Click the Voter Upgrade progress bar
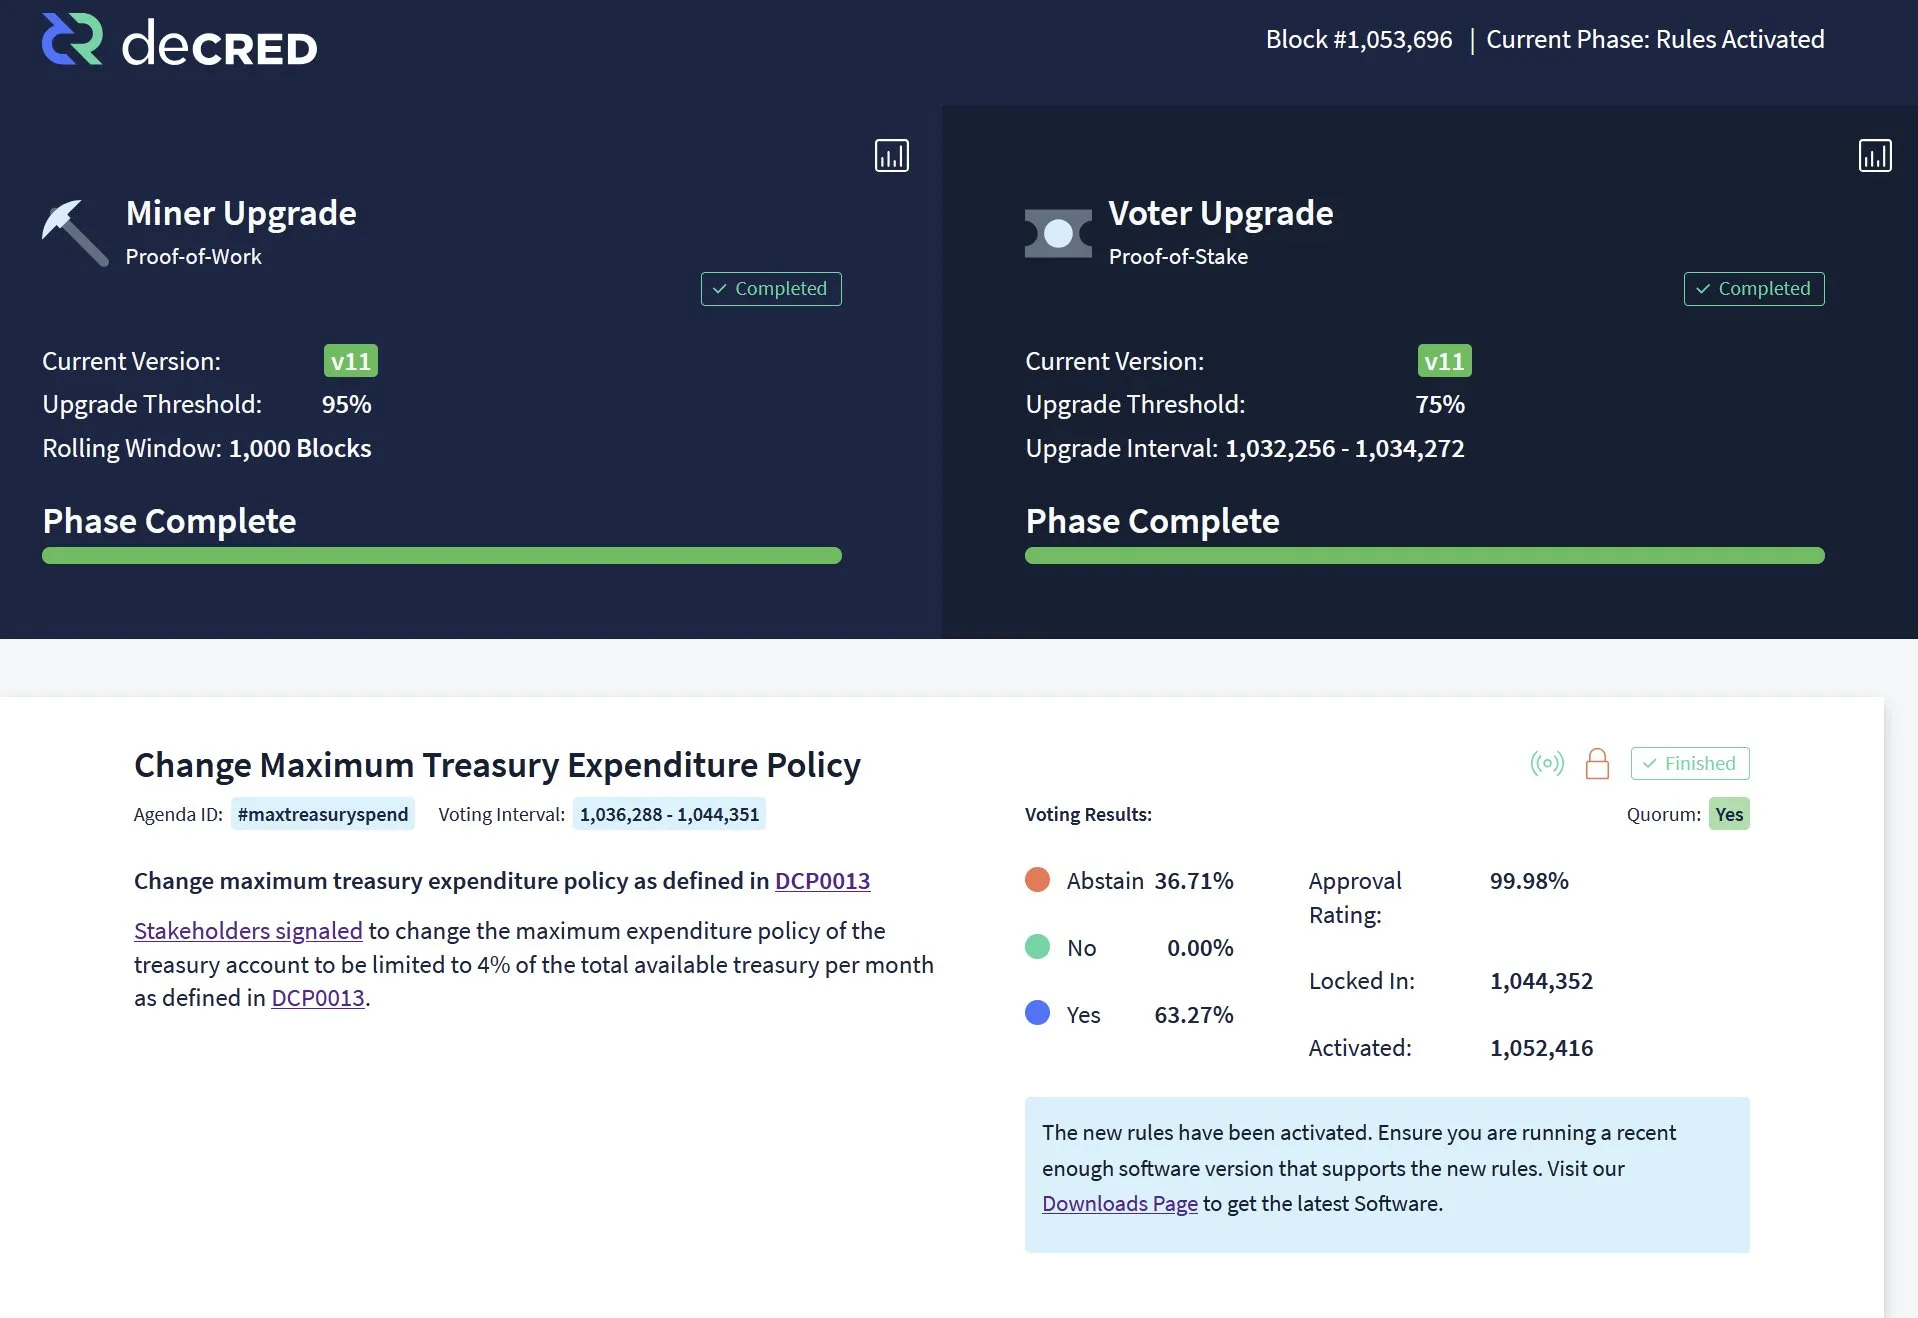Image resolution: width=1918 pixels, height=1318 pixels. 1424,556
